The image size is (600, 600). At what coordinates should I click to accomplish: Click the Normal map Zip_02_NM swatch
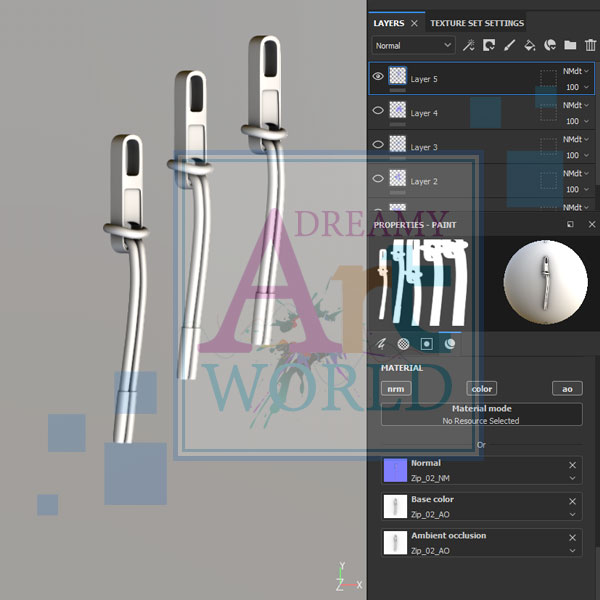pos(396,470)
